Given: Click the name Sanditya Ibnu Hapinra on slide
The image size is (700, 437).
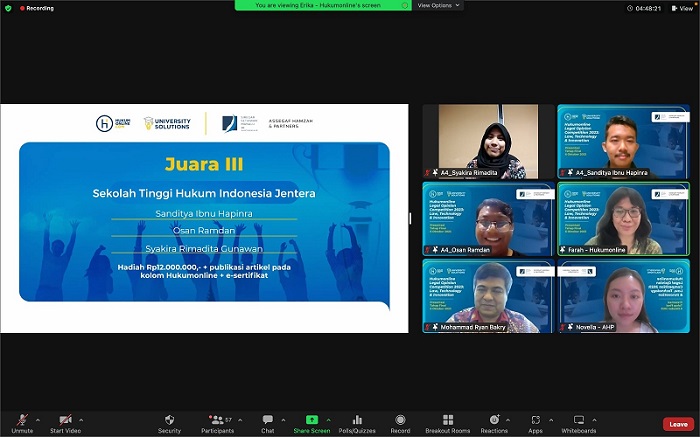Looking at the screenshot, I should [x=204, y=214].
